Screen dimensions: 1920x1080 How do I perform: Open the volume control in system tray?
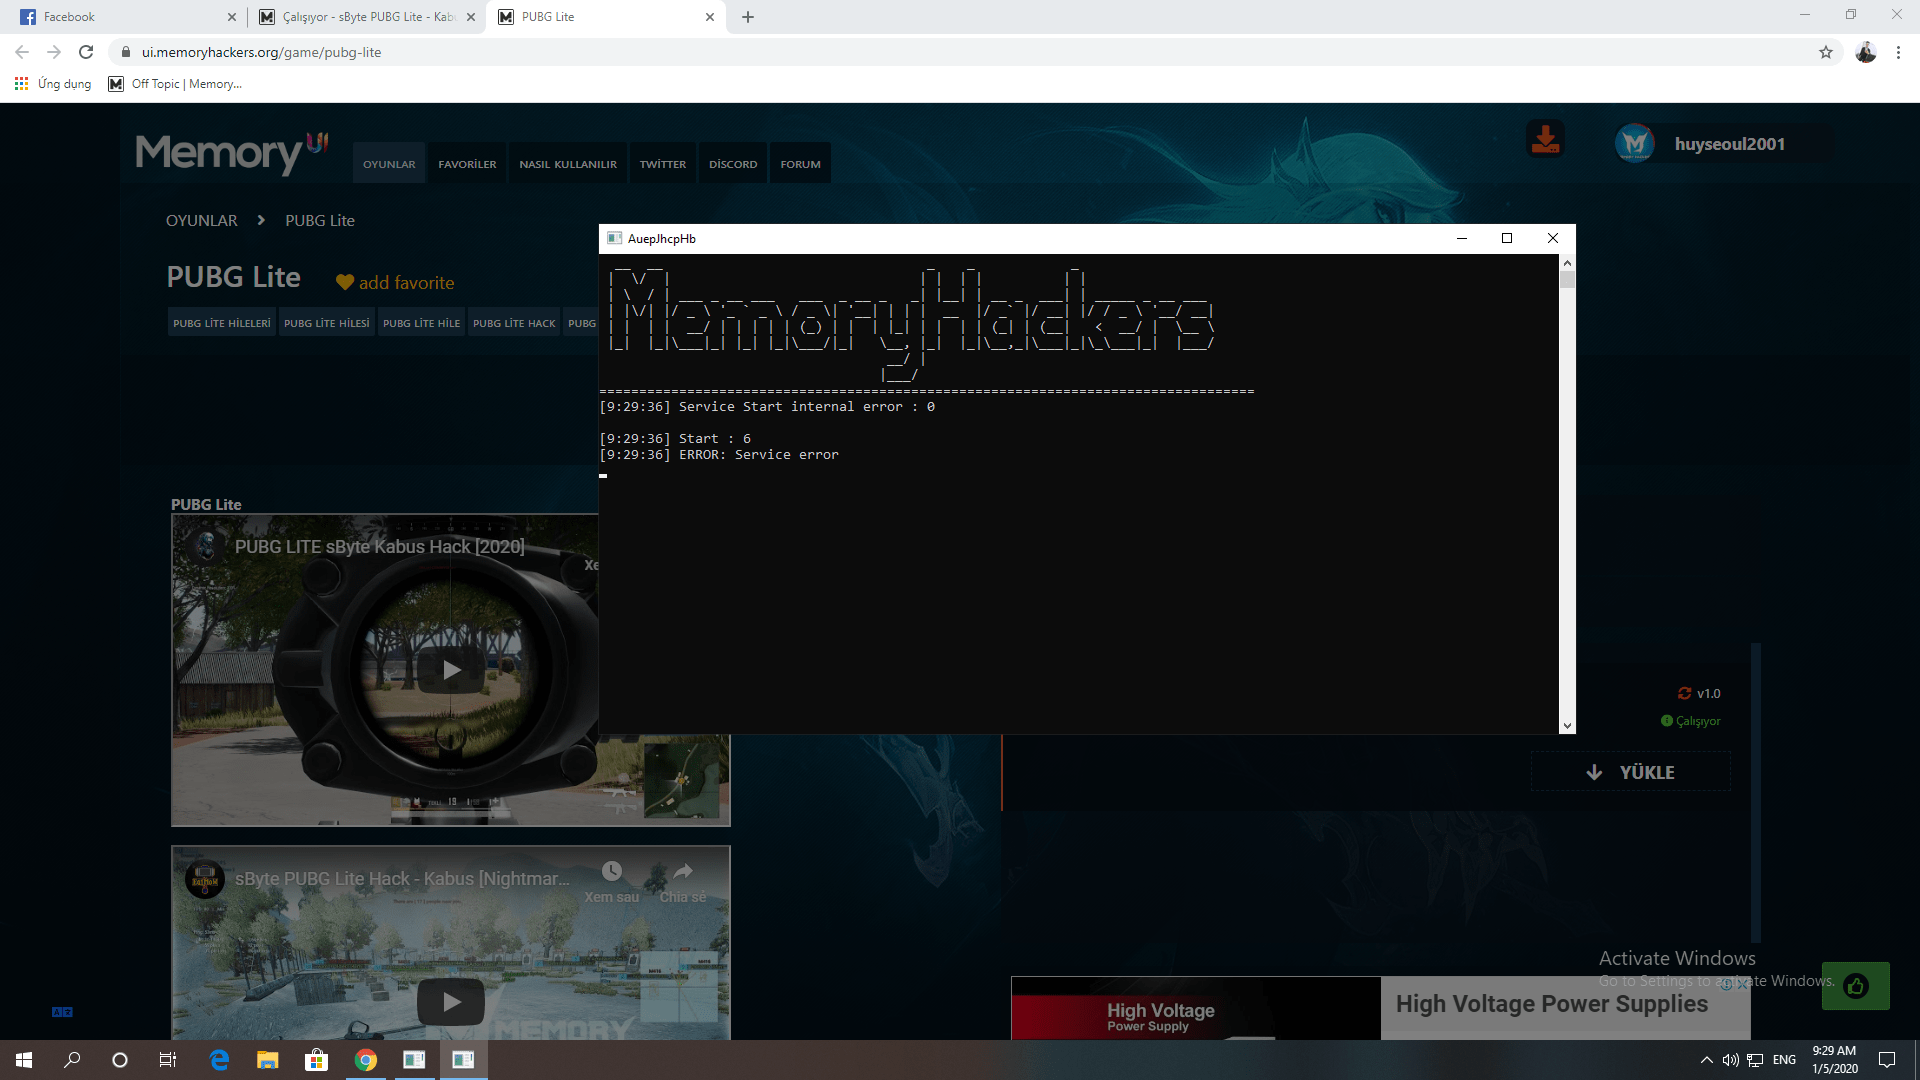click(1730, 1060)
